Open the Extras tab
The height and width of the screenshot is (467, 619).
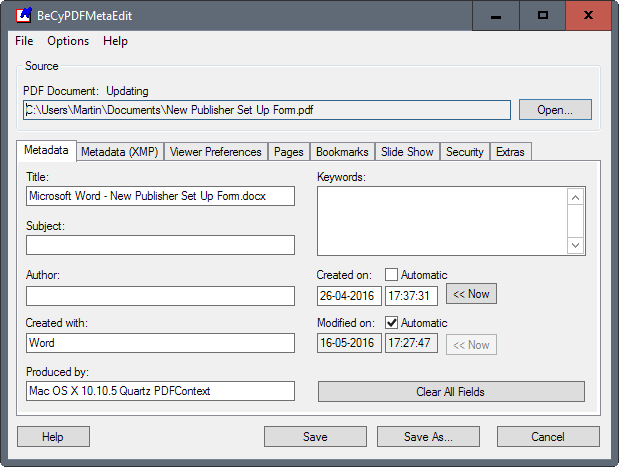point(510,152)
